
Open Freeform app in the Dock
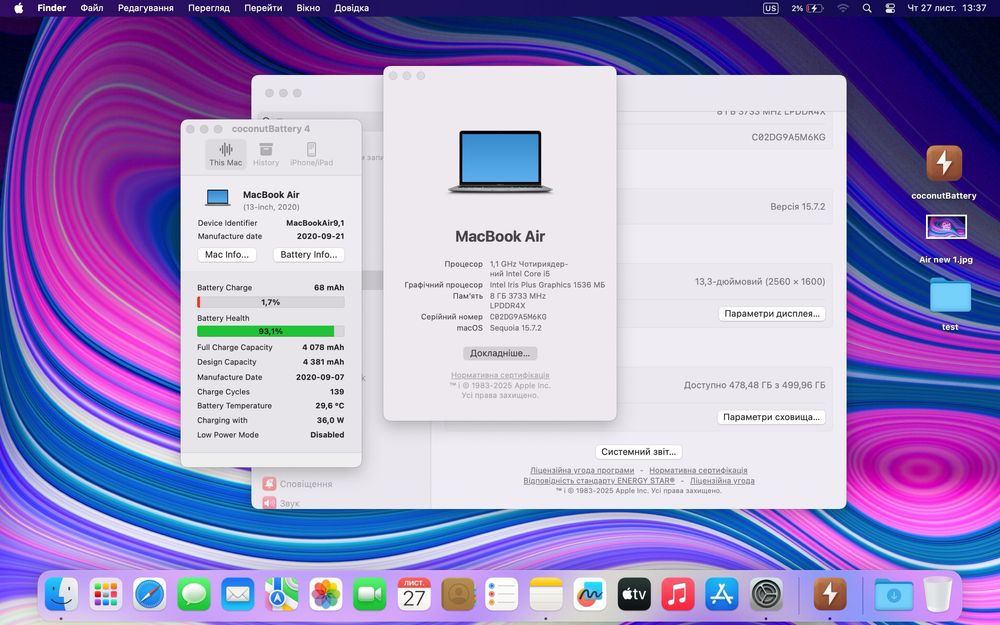[x=590, y=594]
